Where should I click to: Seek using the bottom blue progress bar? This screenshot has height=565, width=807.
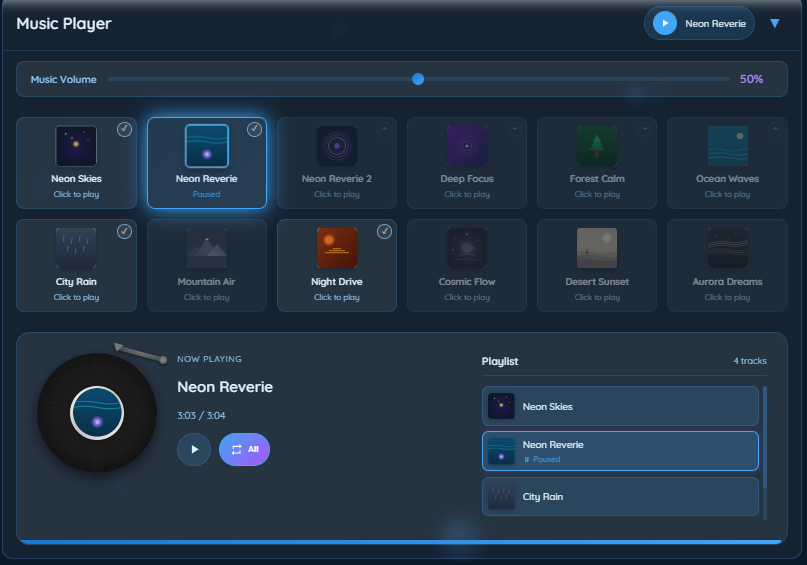click(399, 542)
